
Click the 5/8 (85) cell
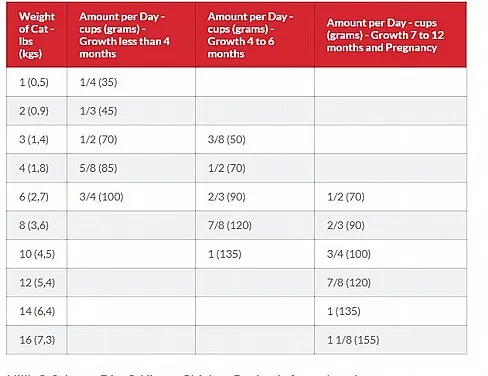[131, 168]
